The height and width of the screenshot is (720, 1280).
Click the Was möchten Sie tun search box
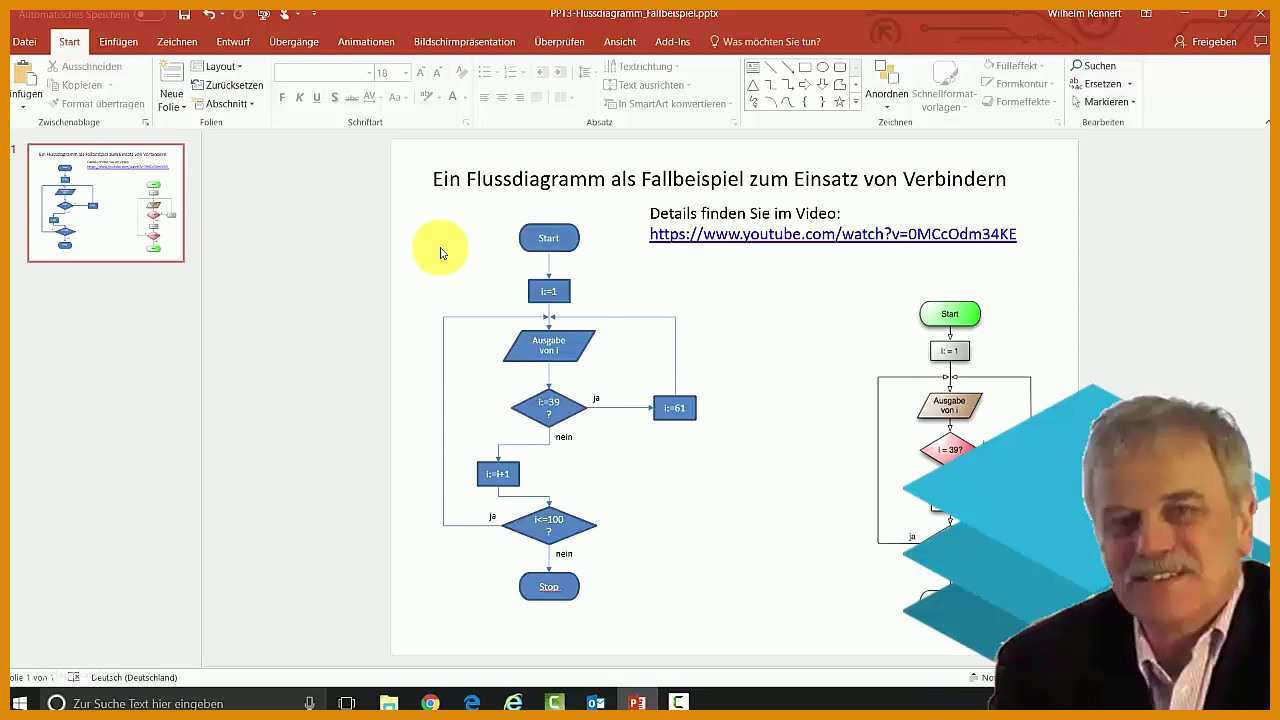tap(765, 42)
